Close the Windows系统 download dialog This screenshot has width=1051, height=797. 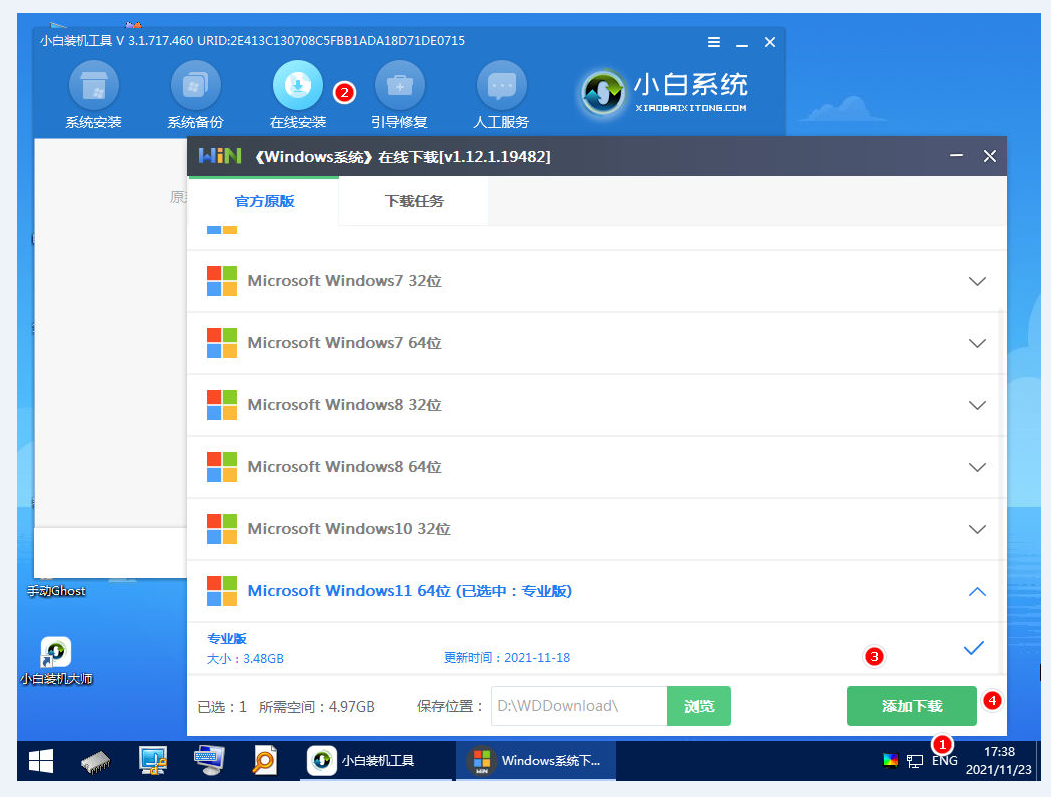click(989, 156)
